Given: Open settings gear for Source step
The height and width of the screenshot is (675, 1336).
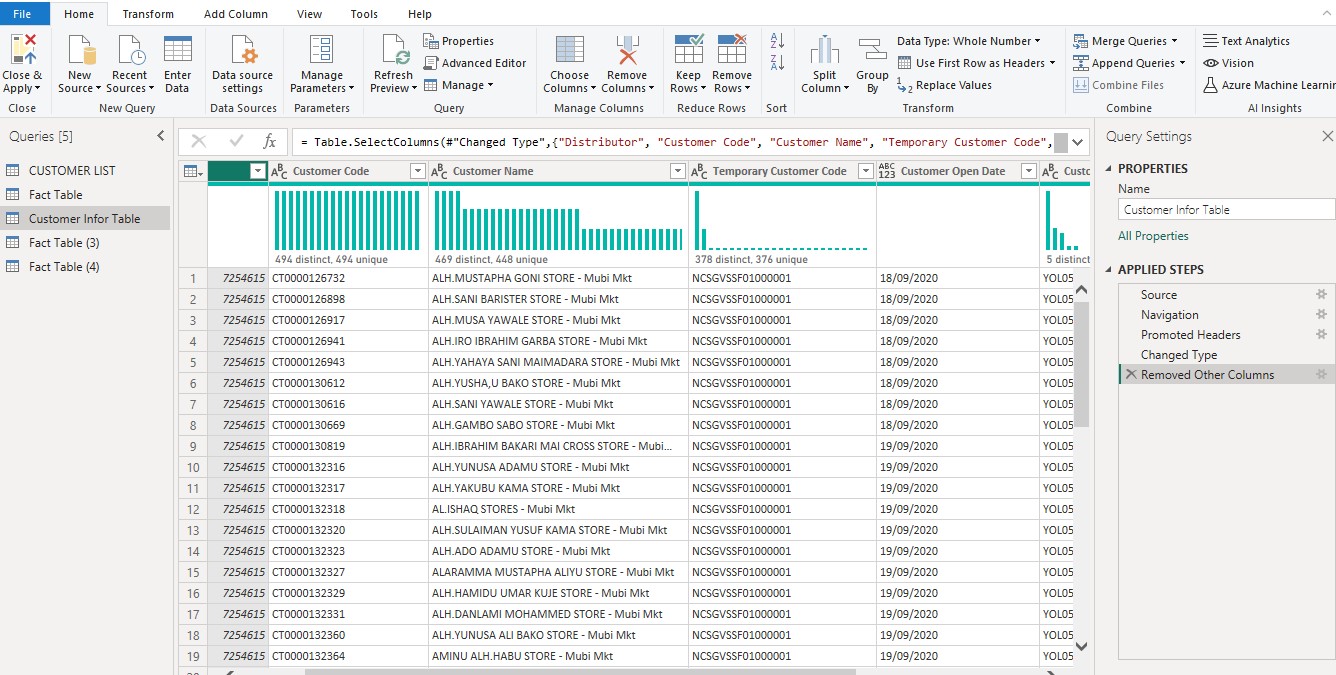Looking at the screenshot, I should [1321, 295].
